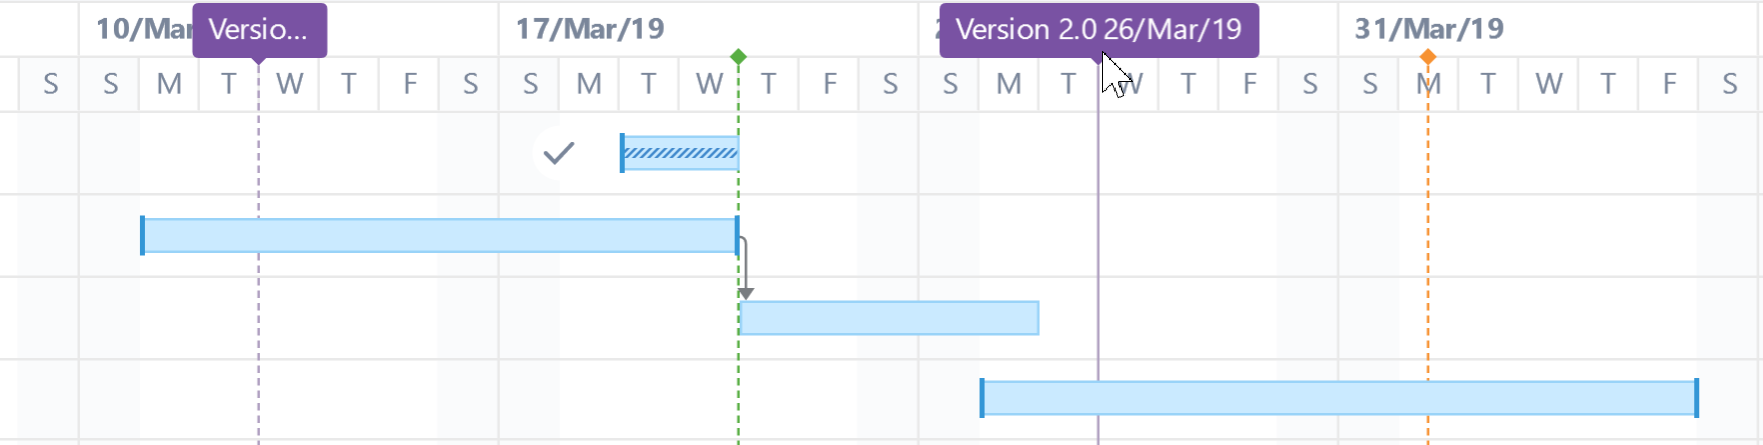Open the "Version 2.0 26/Mar/19" release label
The height and width of the screenshot is (445, 1763).
pyautogui.click(x=1098, y=30)
